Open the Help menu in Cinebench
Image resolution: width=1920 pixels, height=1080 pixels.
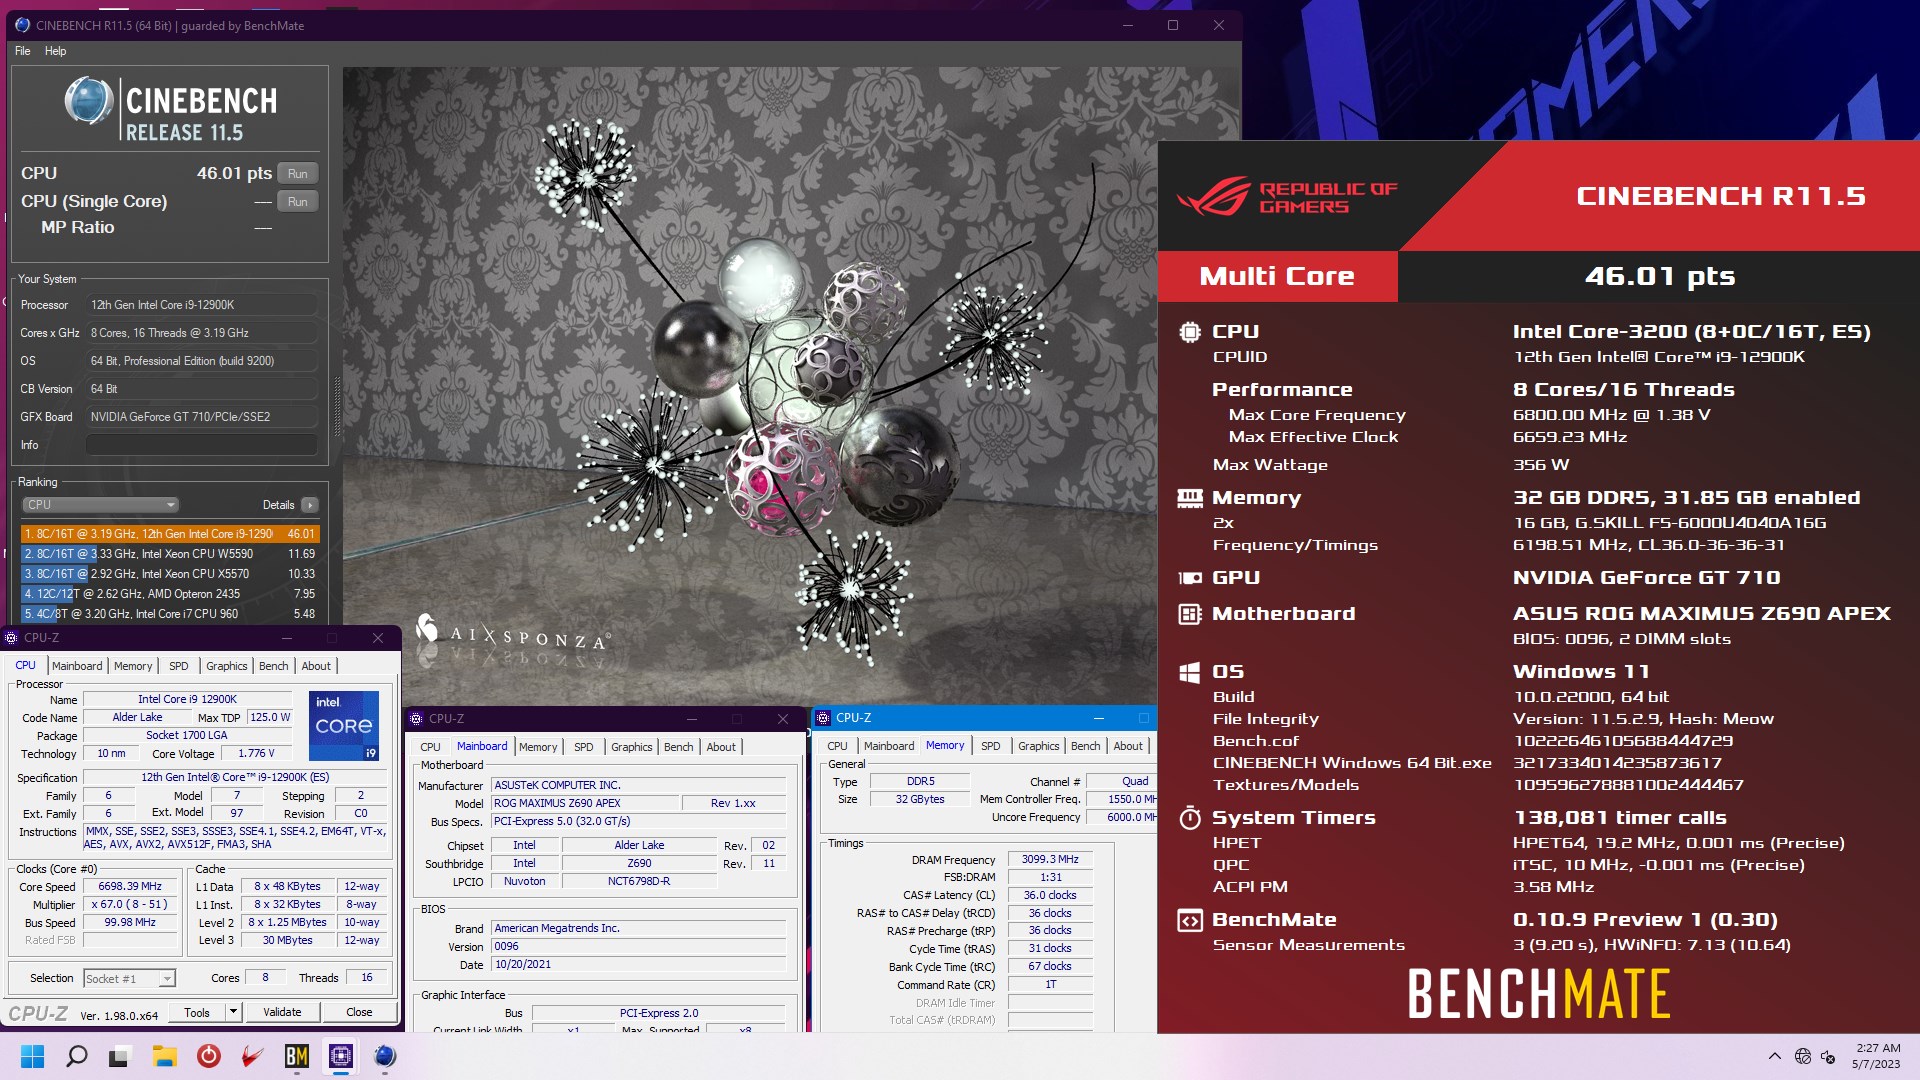(x=55, y=51)
